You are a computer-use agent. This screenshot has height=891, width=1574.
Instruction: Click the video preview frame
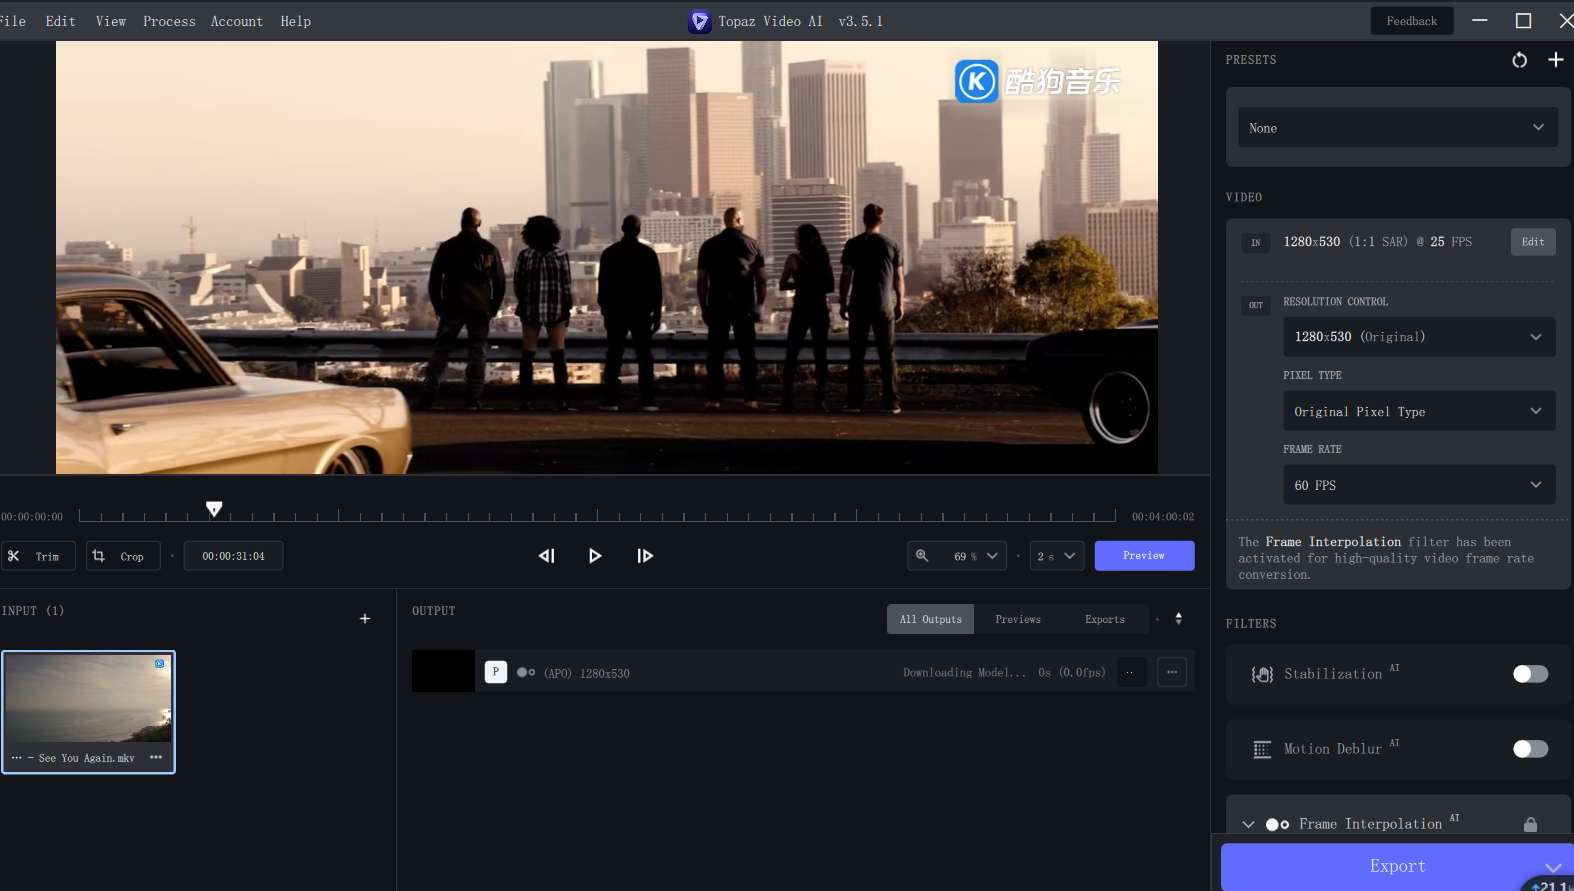coord(607,257)
